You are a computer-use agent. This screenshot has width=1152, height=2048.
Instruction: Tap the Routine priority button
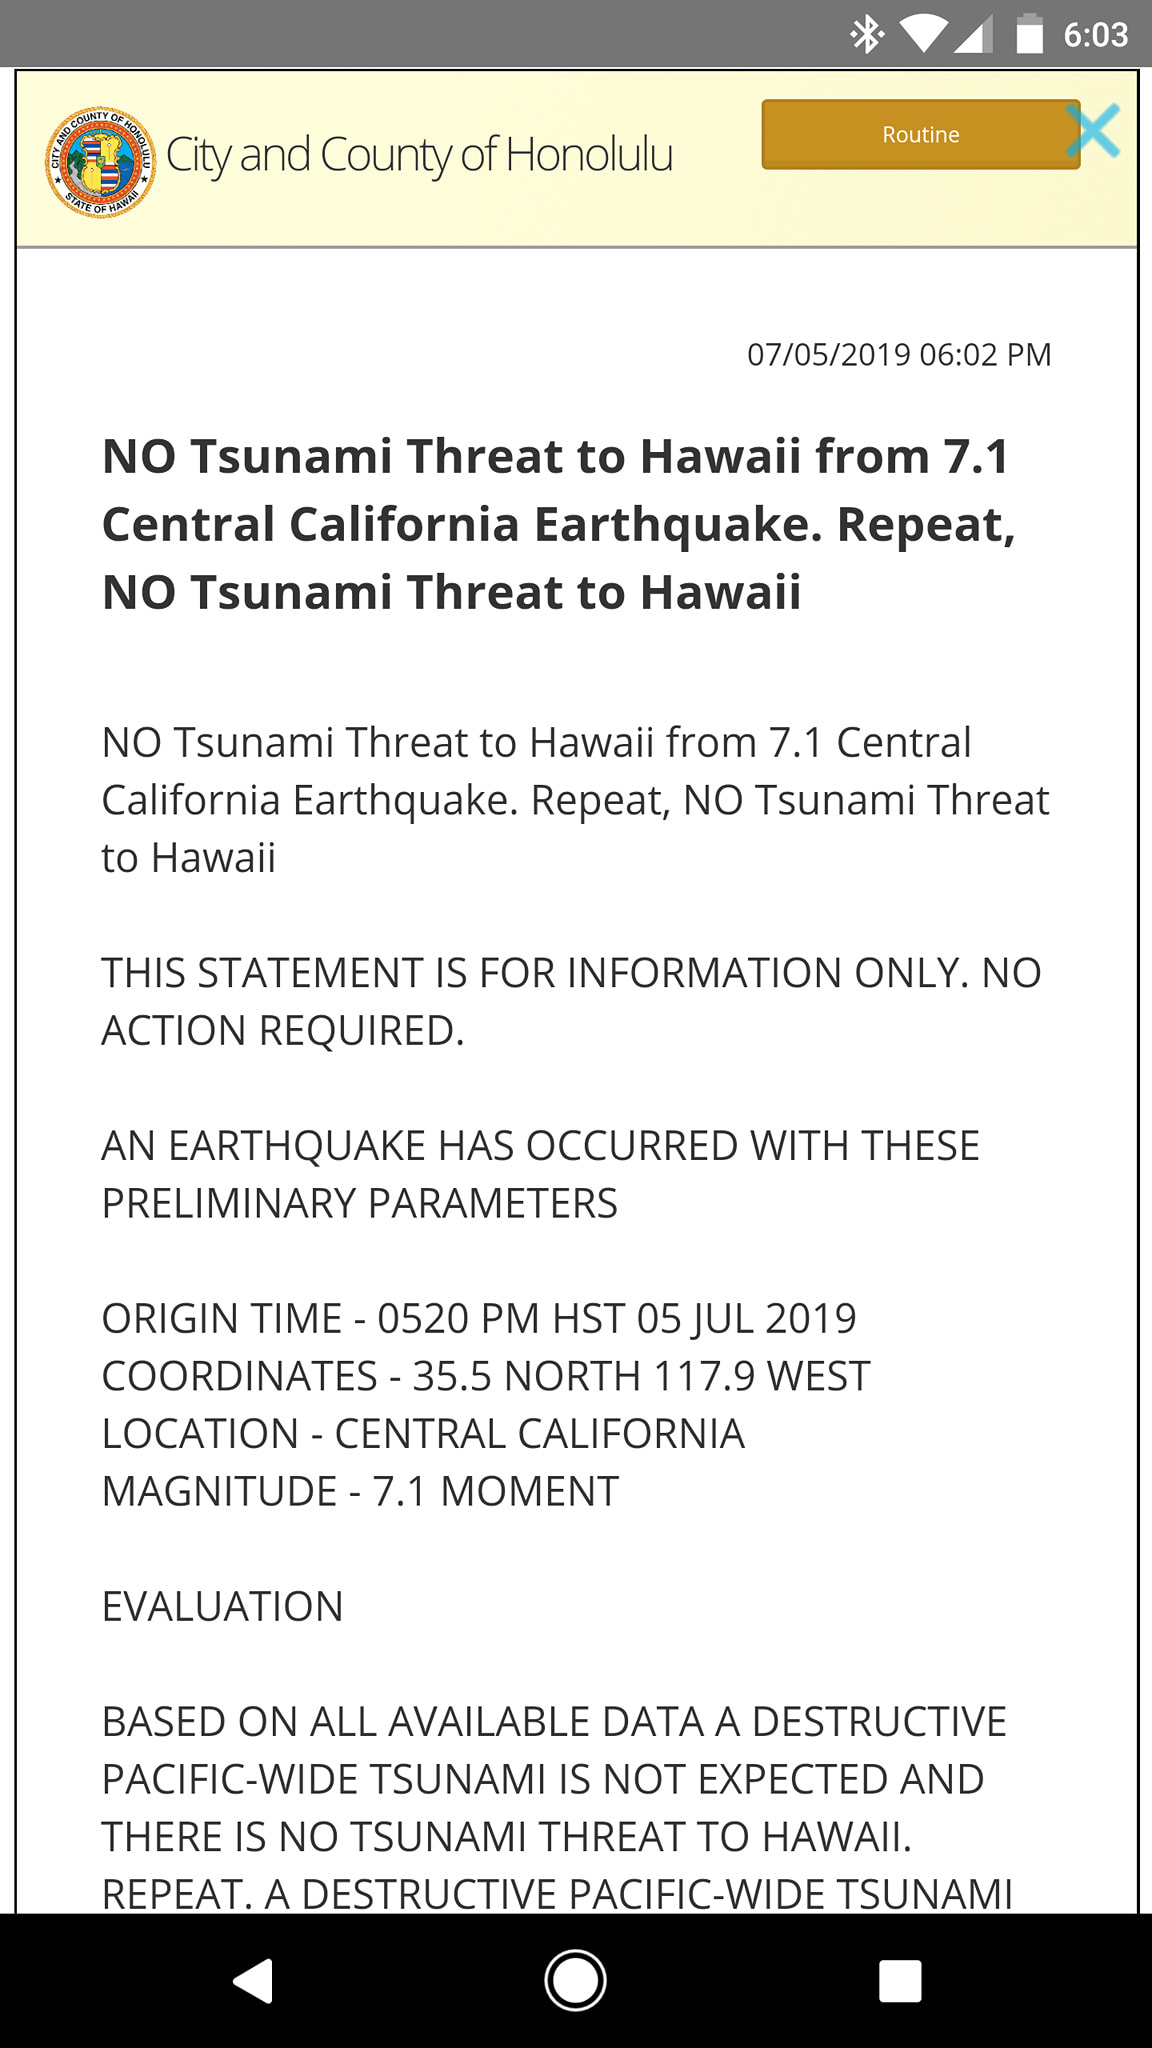click(x=920, y=134)
